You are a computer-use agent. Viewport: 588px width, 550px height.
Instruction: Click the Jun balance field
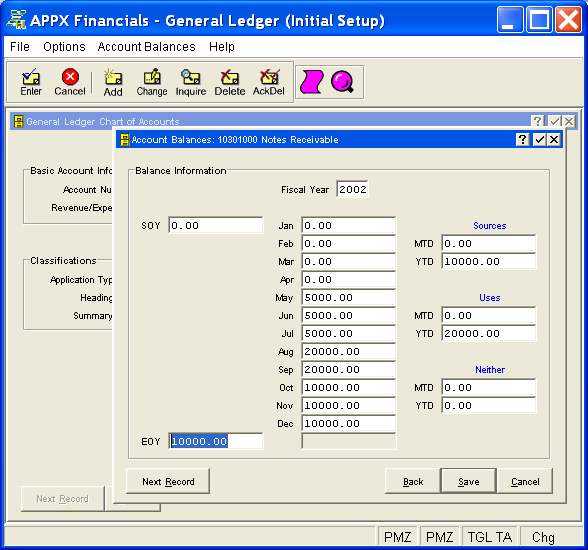(348, 315)
